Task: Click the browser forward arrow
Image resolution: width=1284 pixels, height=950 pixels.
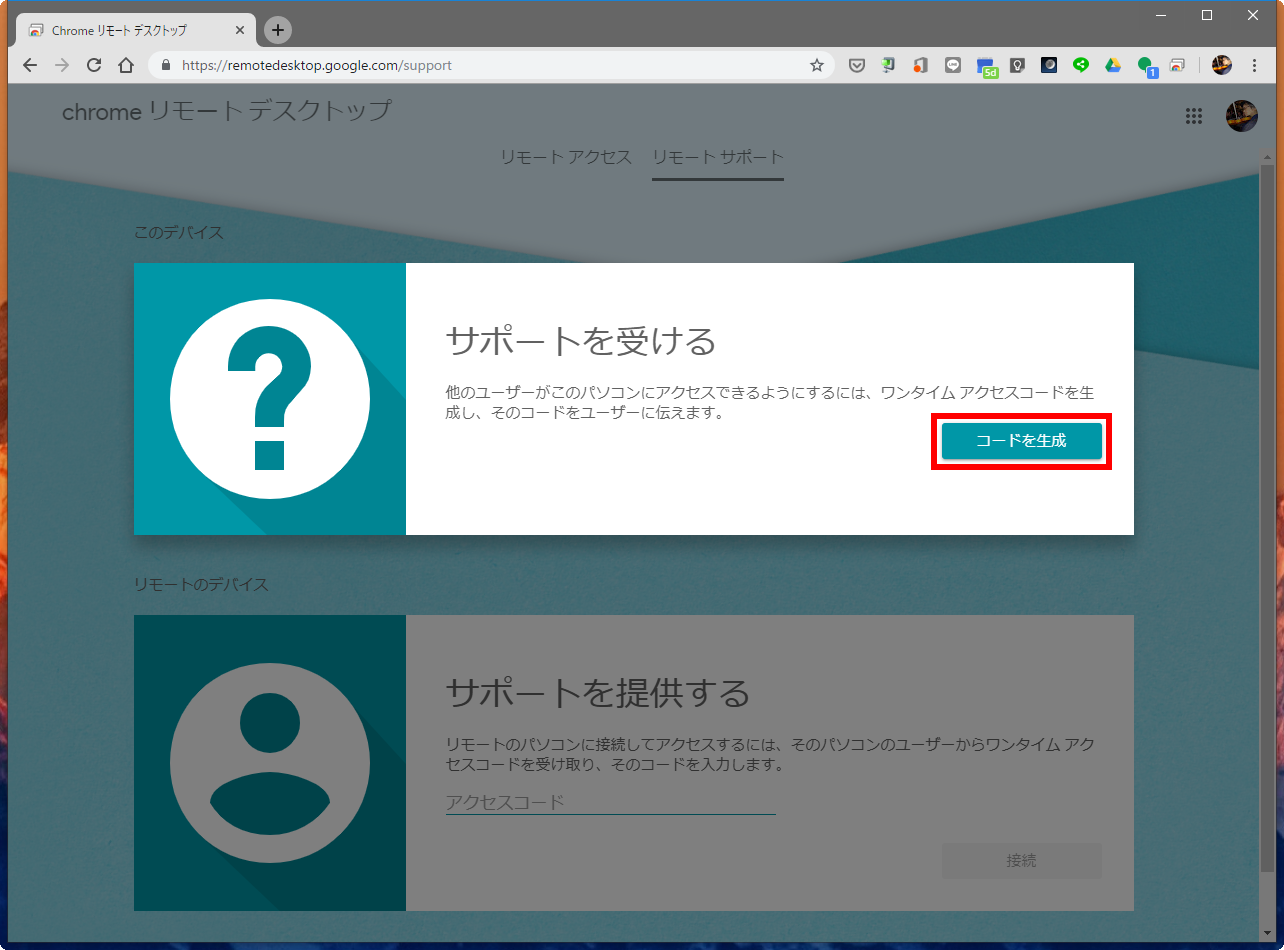Action: pyautogui.click(x=62, y=65)
